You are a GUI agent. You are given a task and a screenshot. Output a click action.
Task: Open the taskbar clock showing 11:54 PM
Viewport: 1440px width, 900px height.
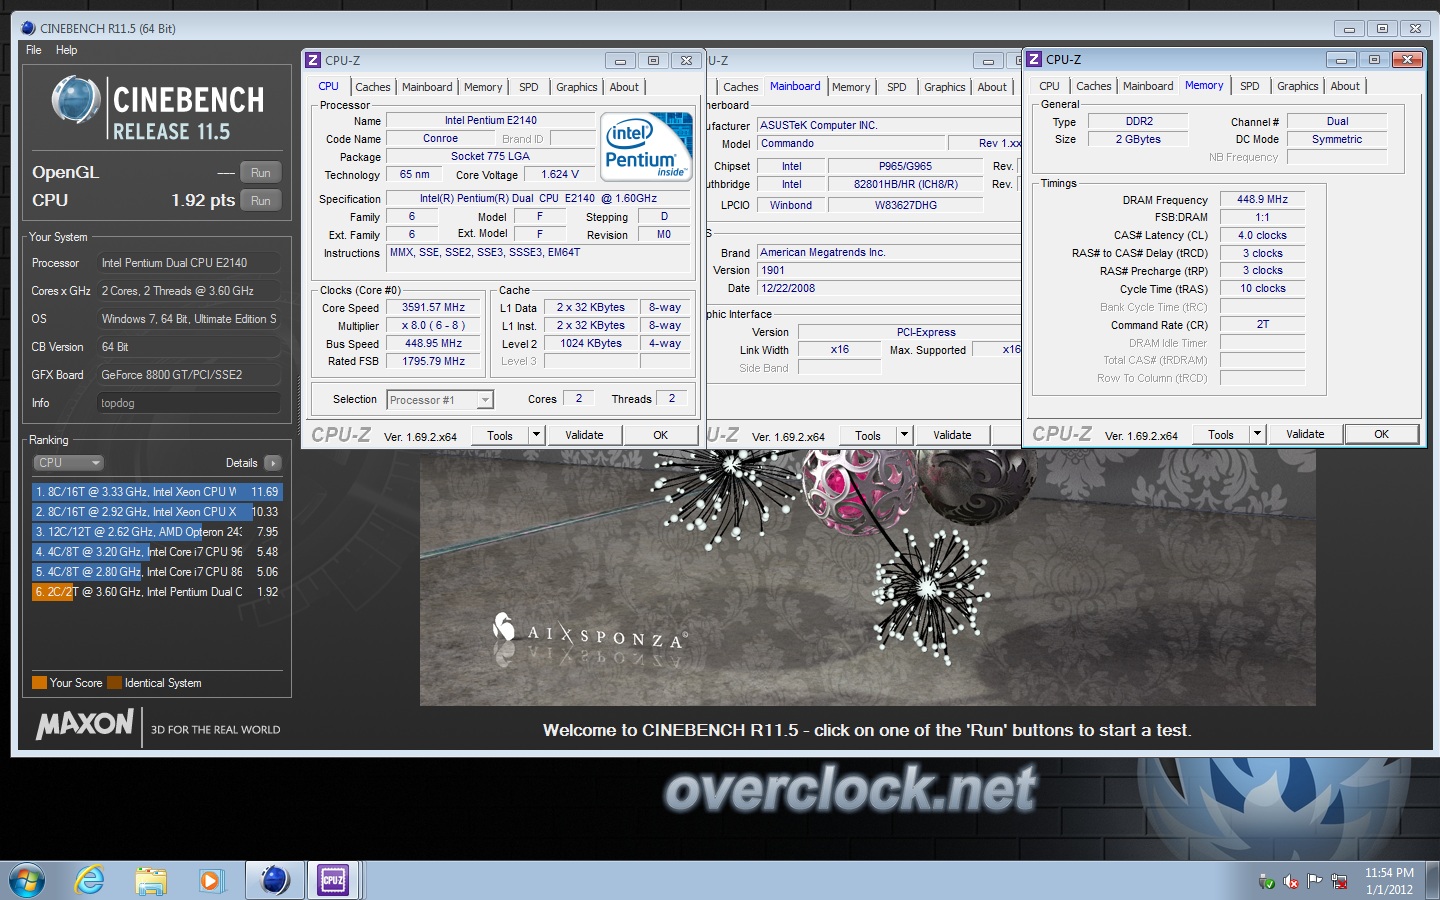tap(1389, 881)
